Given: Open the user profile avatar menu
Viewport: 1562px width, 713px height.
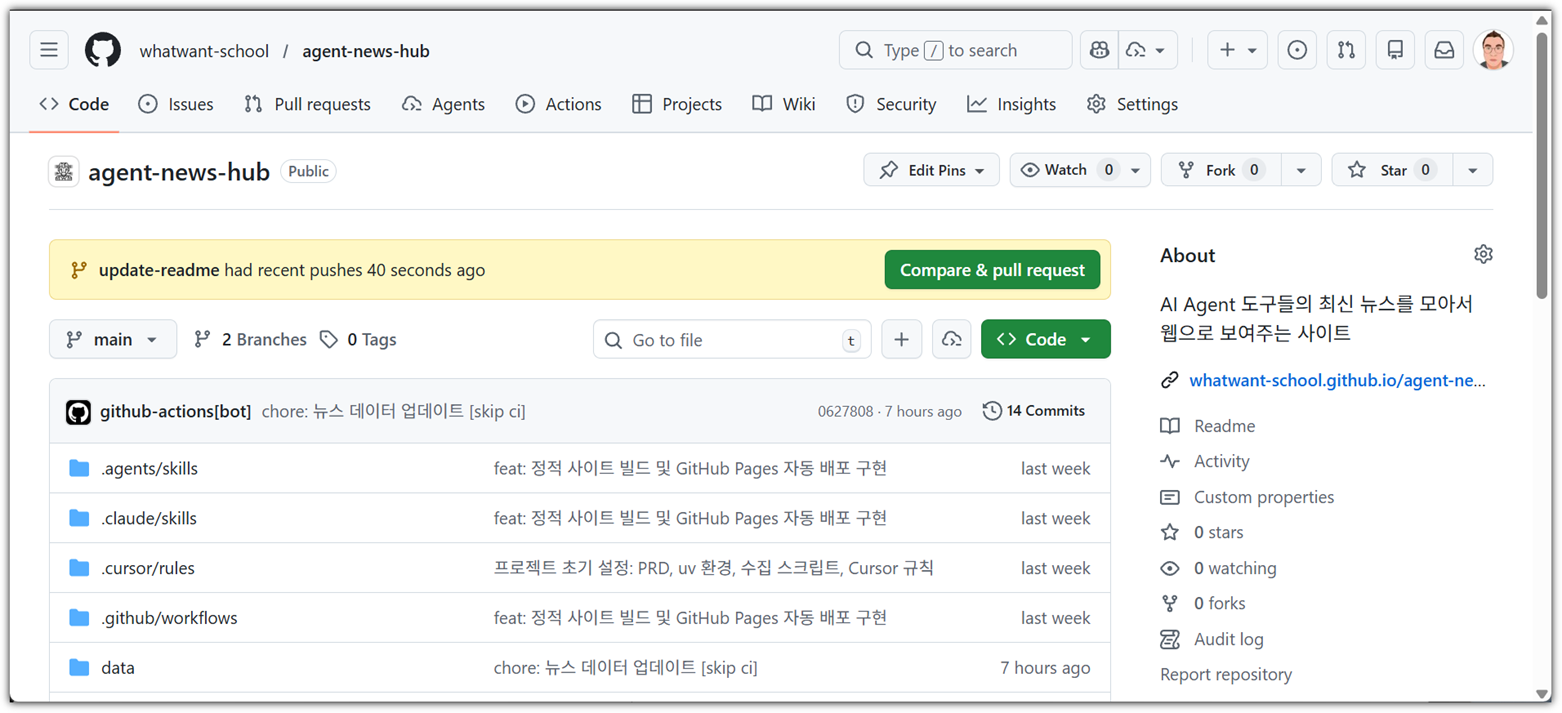Looking at the screenshot, I should (1493, 50).
